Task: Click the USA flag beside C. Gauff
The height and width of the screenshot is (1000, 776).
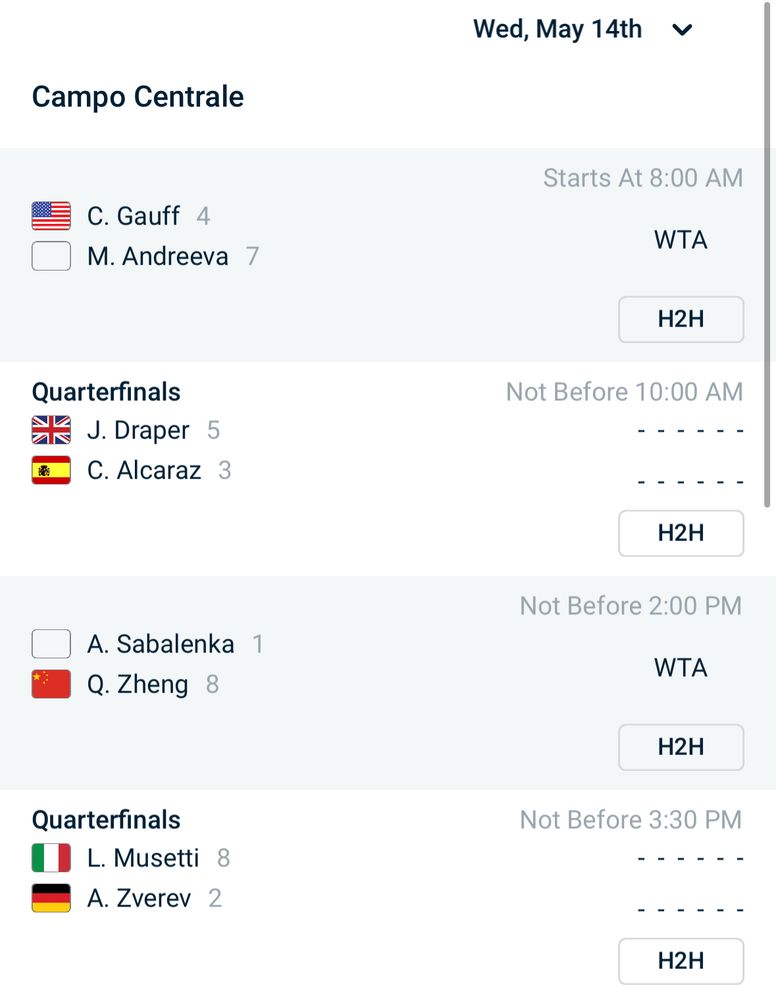Action: (x=51, y=216)
